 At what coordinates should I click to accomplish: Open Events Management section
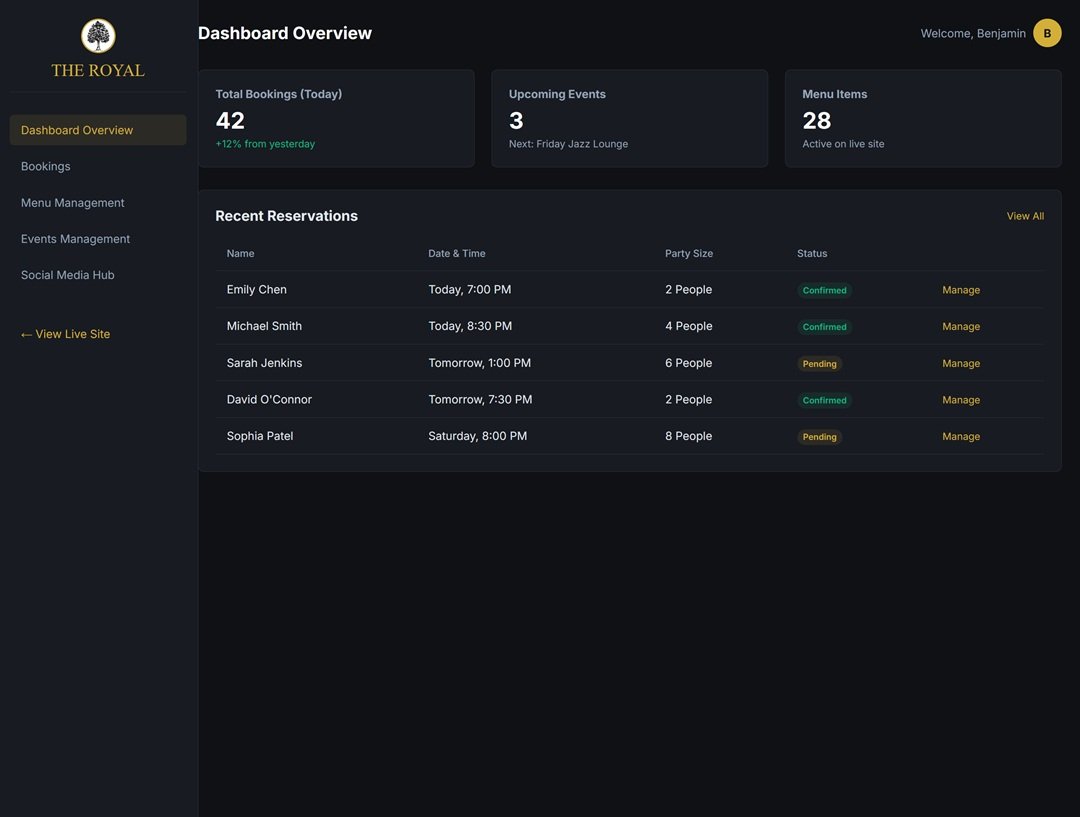98,239
